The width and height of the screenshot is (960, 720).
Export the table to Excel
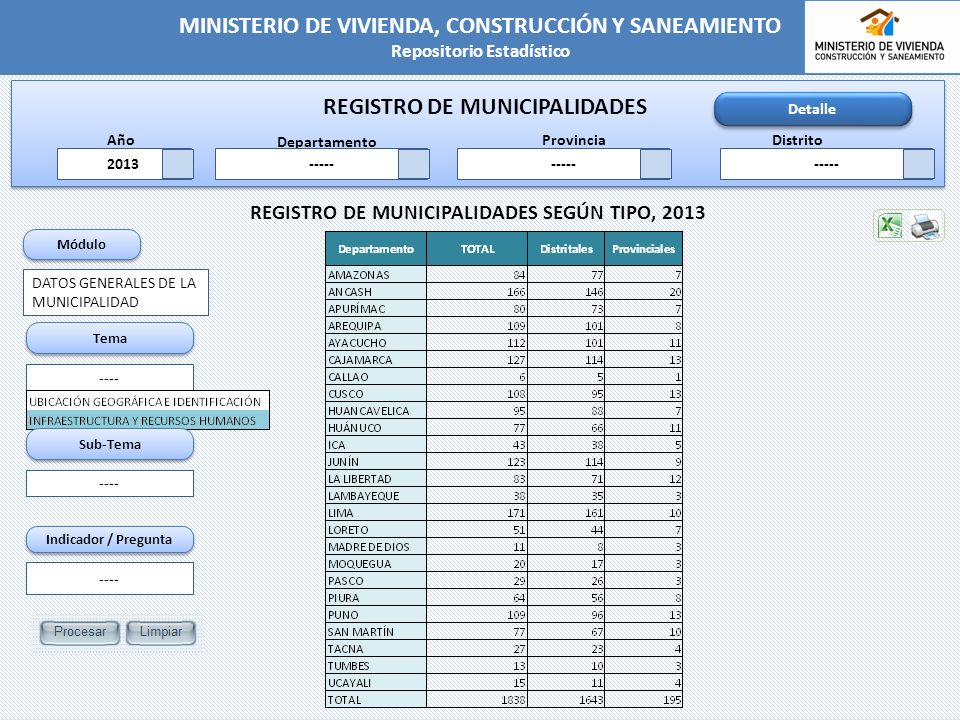(890, 225)
